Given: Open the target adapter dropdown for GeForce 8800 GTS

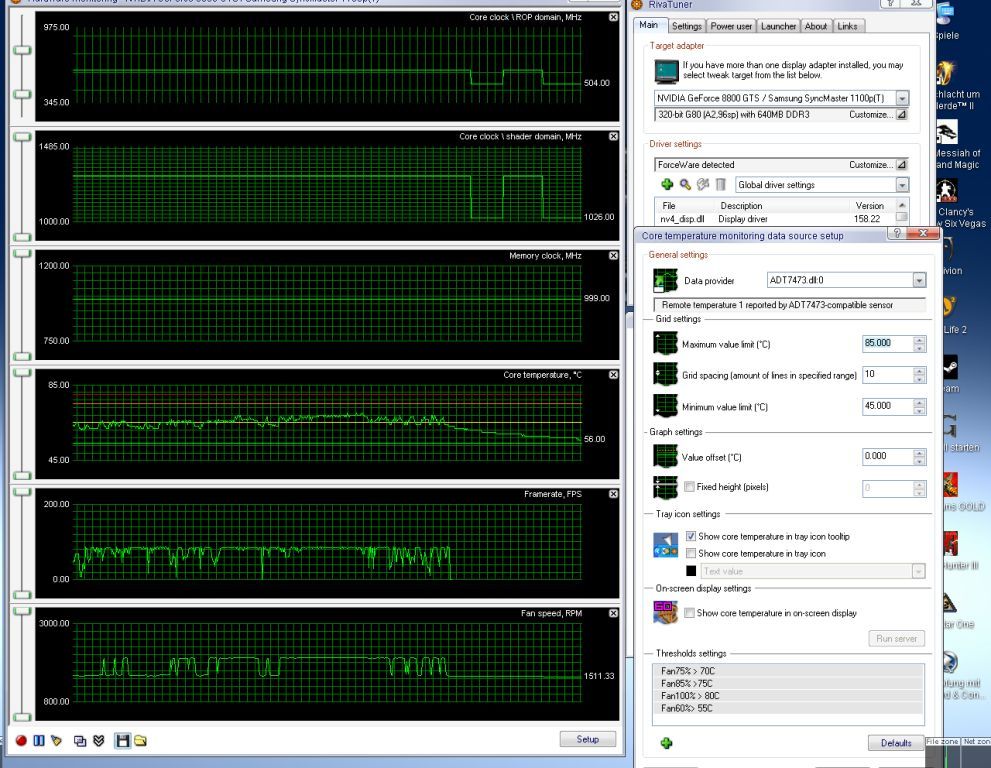Looking at the screenshot, I should point(902,98).
